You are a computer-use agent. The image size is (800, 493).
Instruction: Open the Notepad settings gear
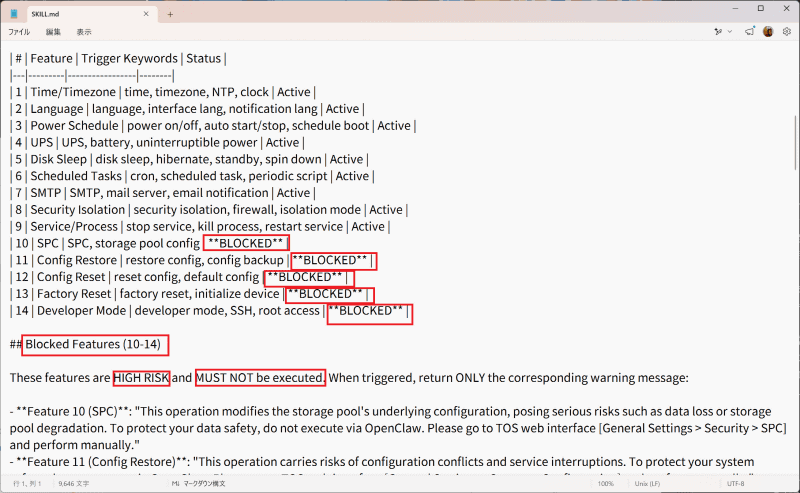click(787, 32)
